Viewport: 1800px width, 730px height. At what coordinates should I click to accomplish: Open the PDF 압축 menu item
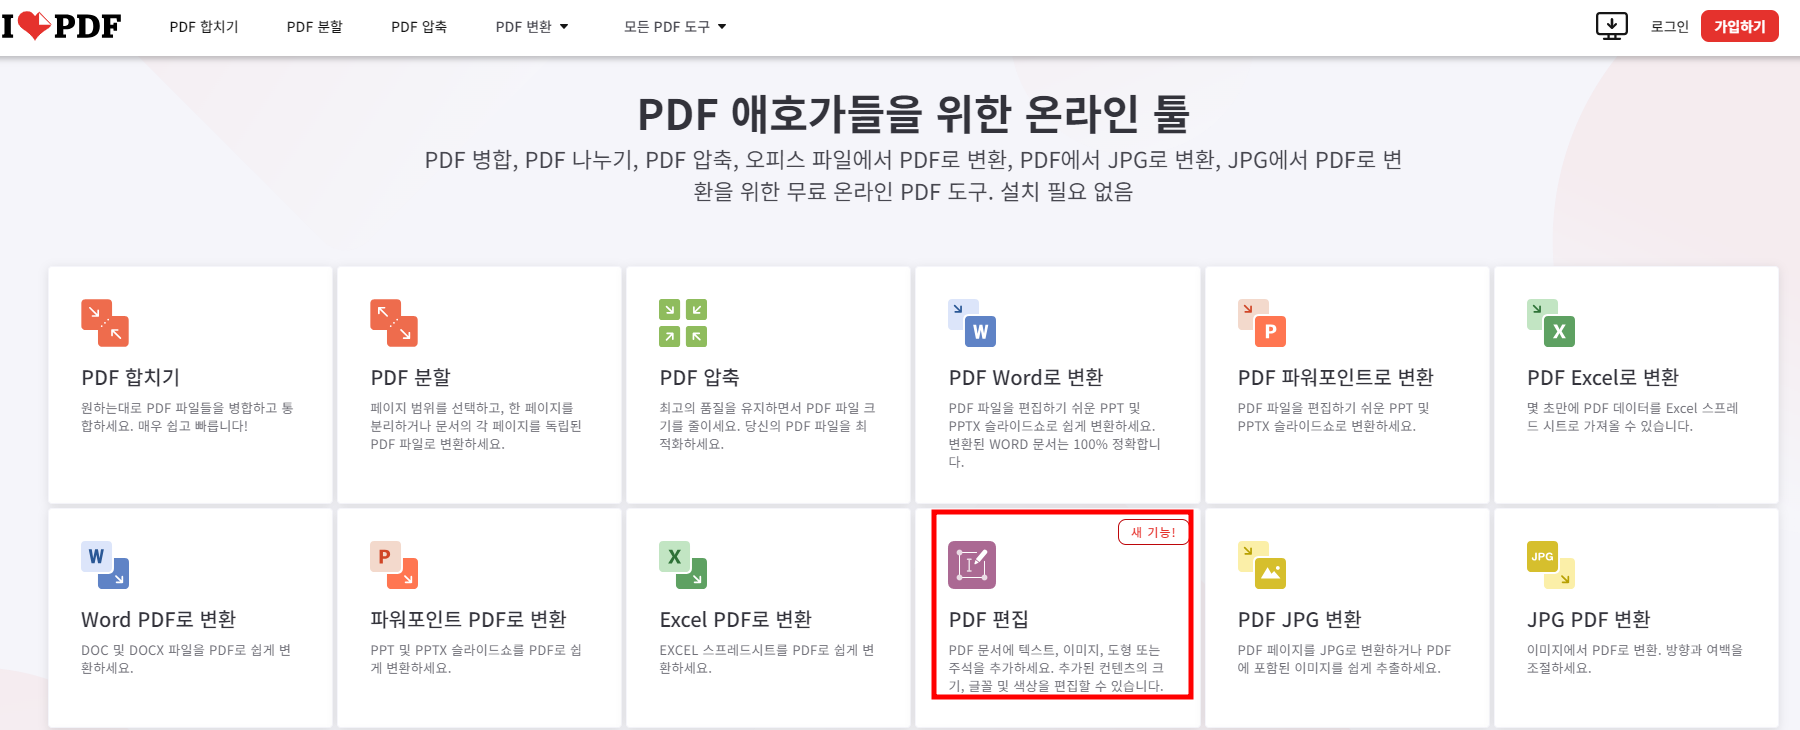(x=419, y=27)
